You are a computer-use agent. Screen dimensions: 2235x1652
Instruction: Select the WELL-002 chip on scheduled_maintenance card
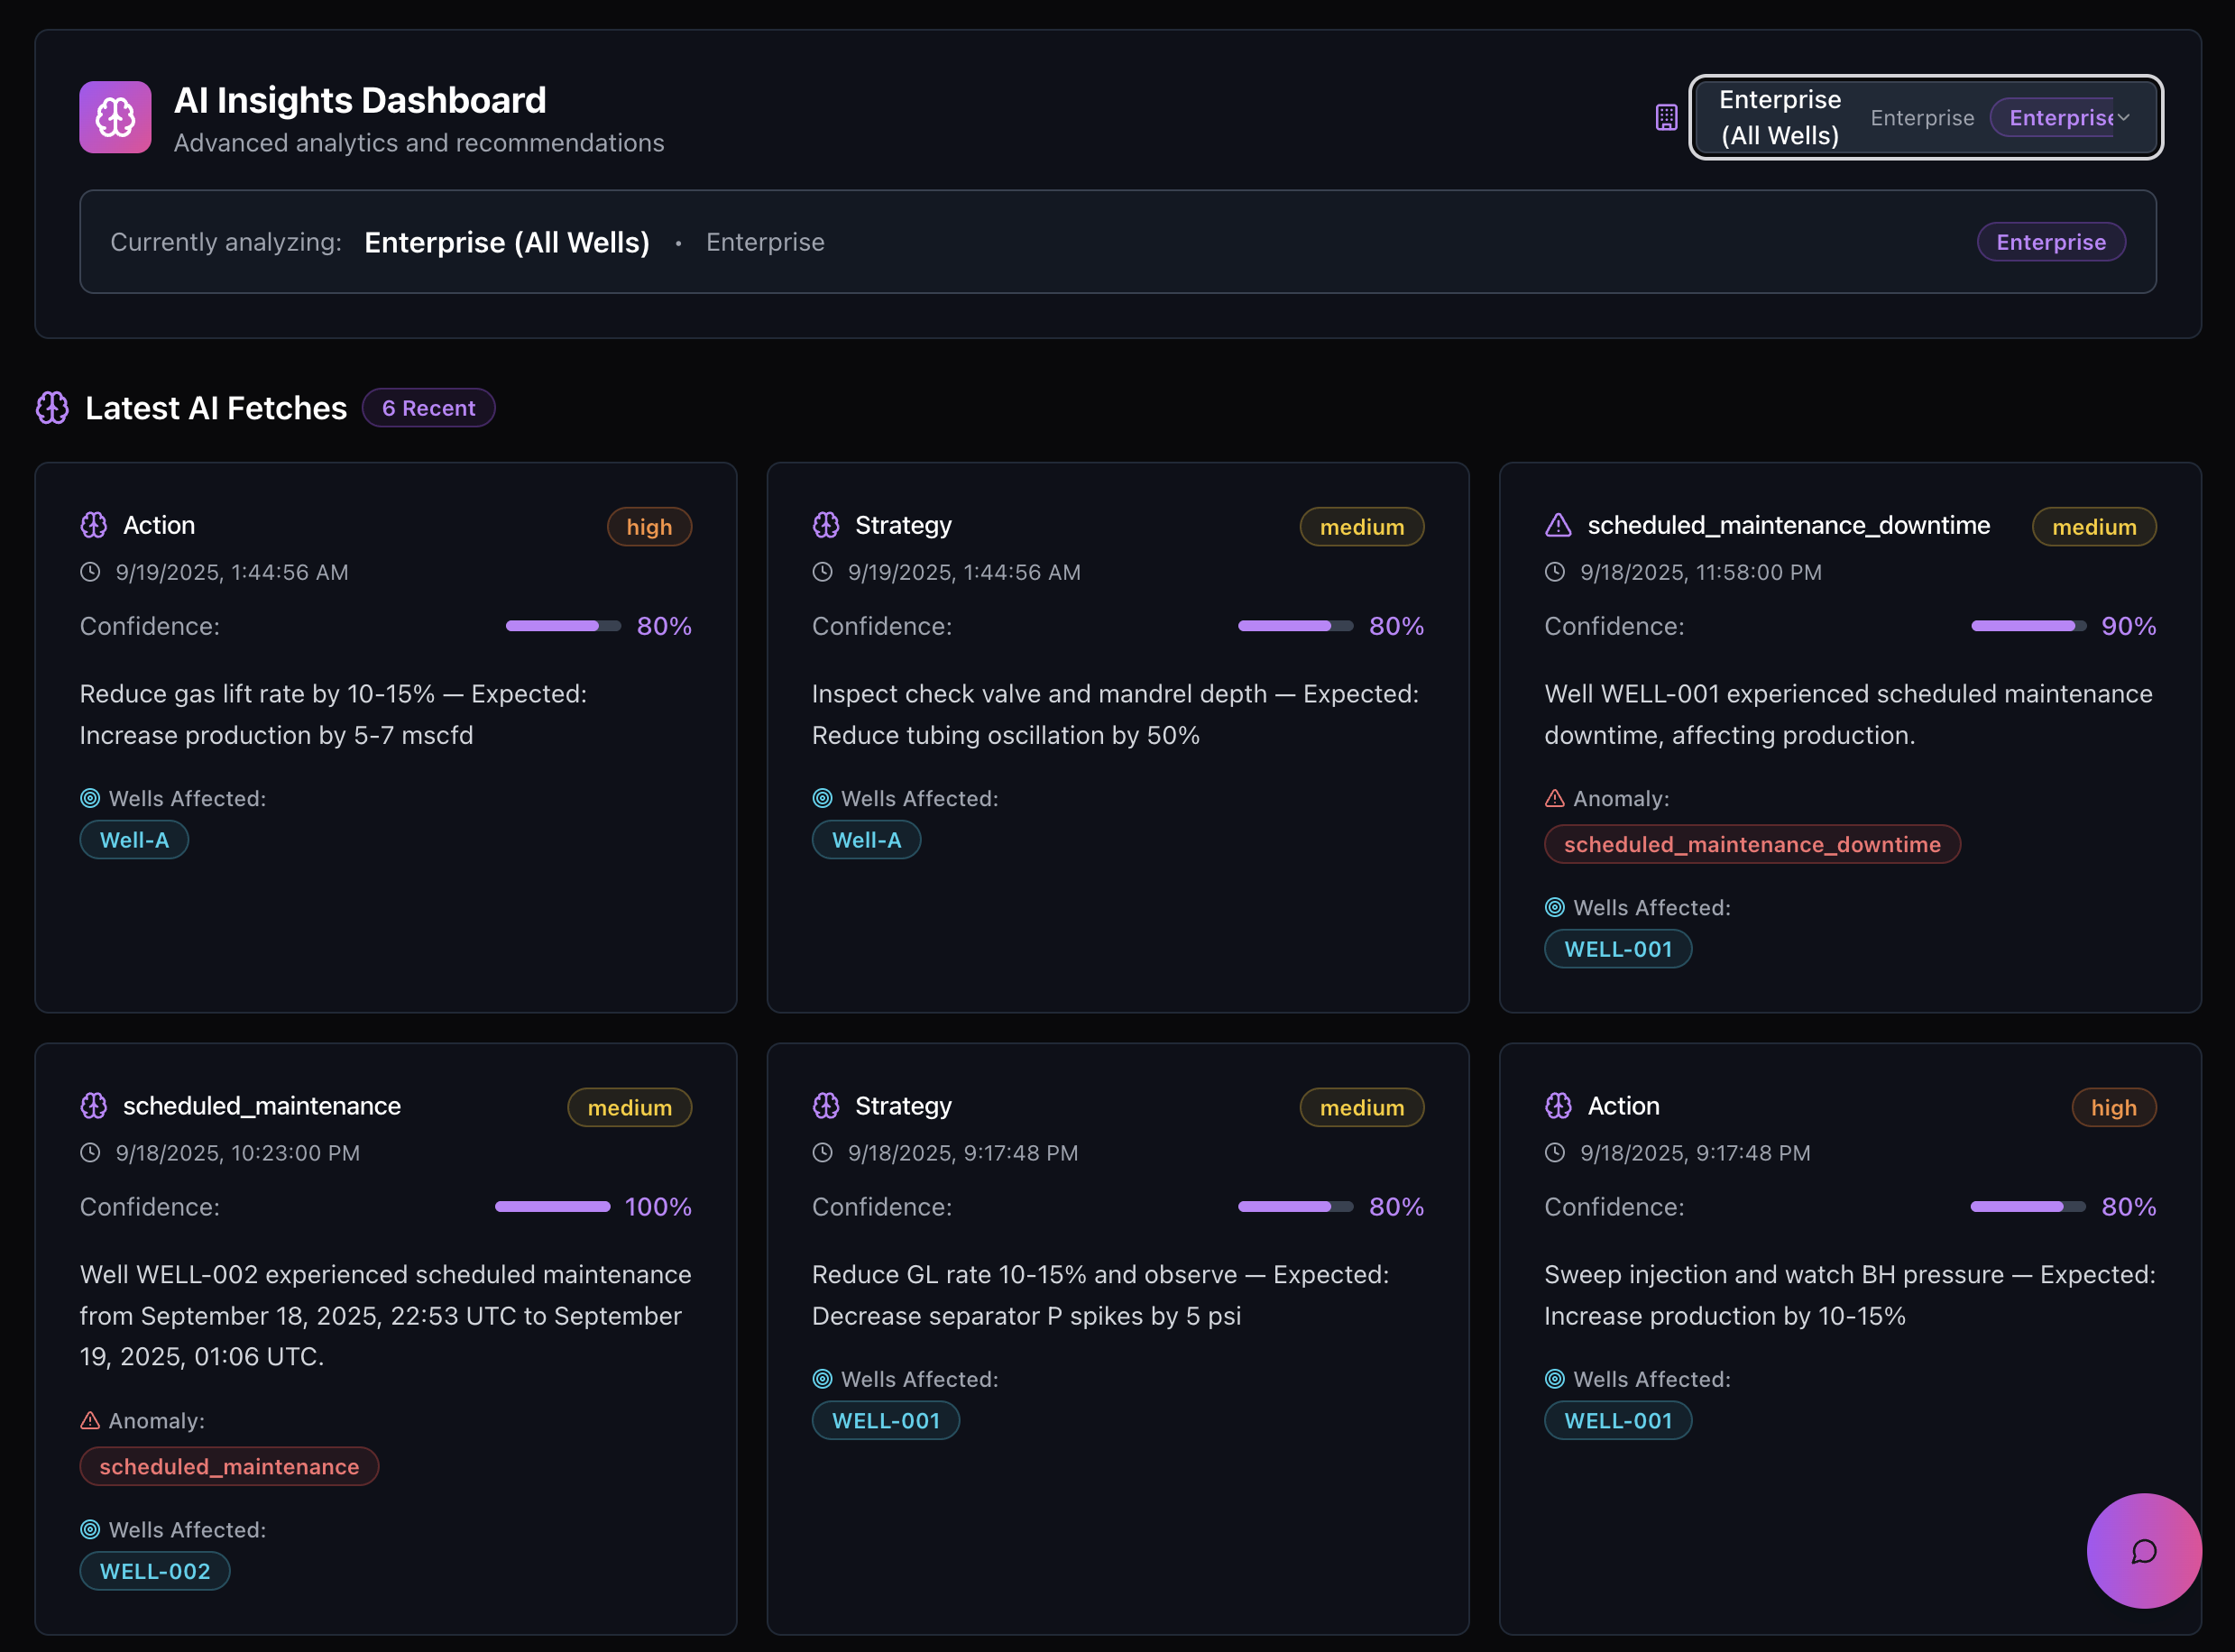point(154,1570)
